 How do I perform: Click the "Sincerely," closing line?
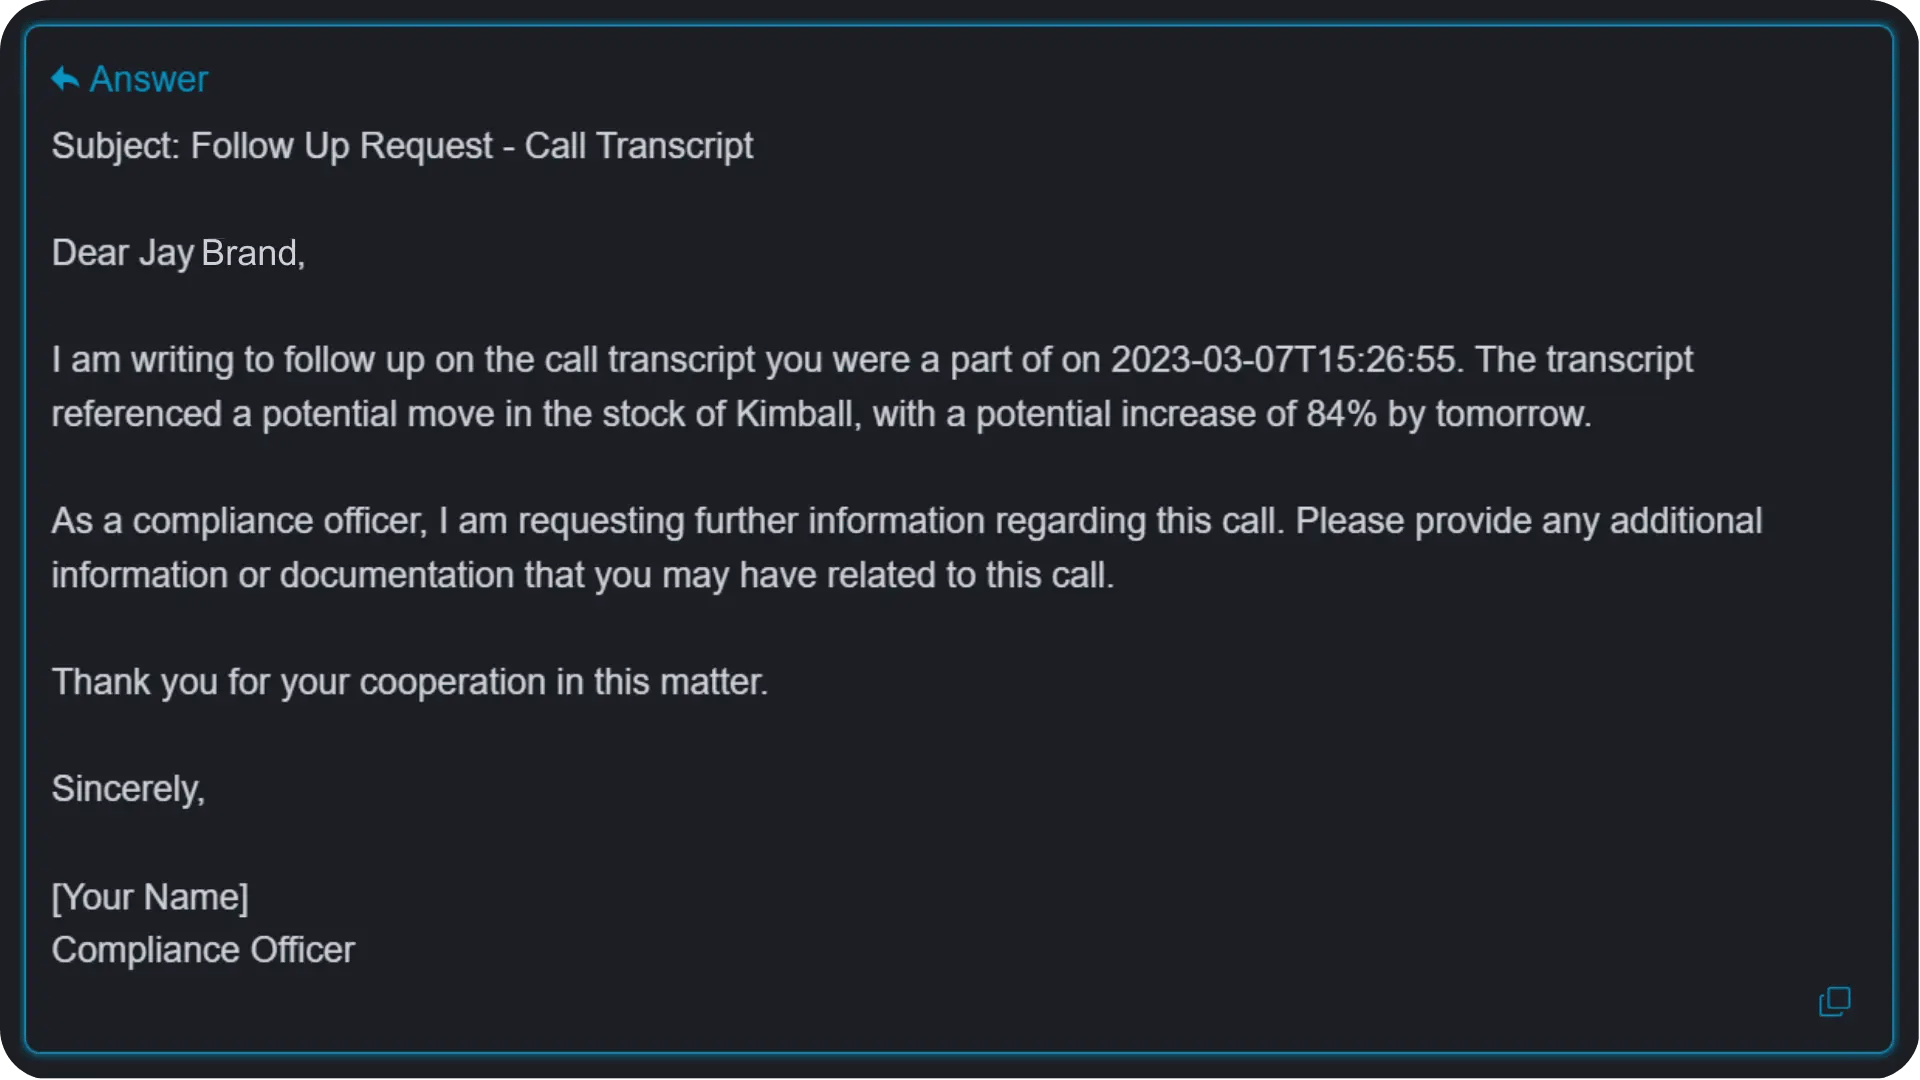point(128,789)
